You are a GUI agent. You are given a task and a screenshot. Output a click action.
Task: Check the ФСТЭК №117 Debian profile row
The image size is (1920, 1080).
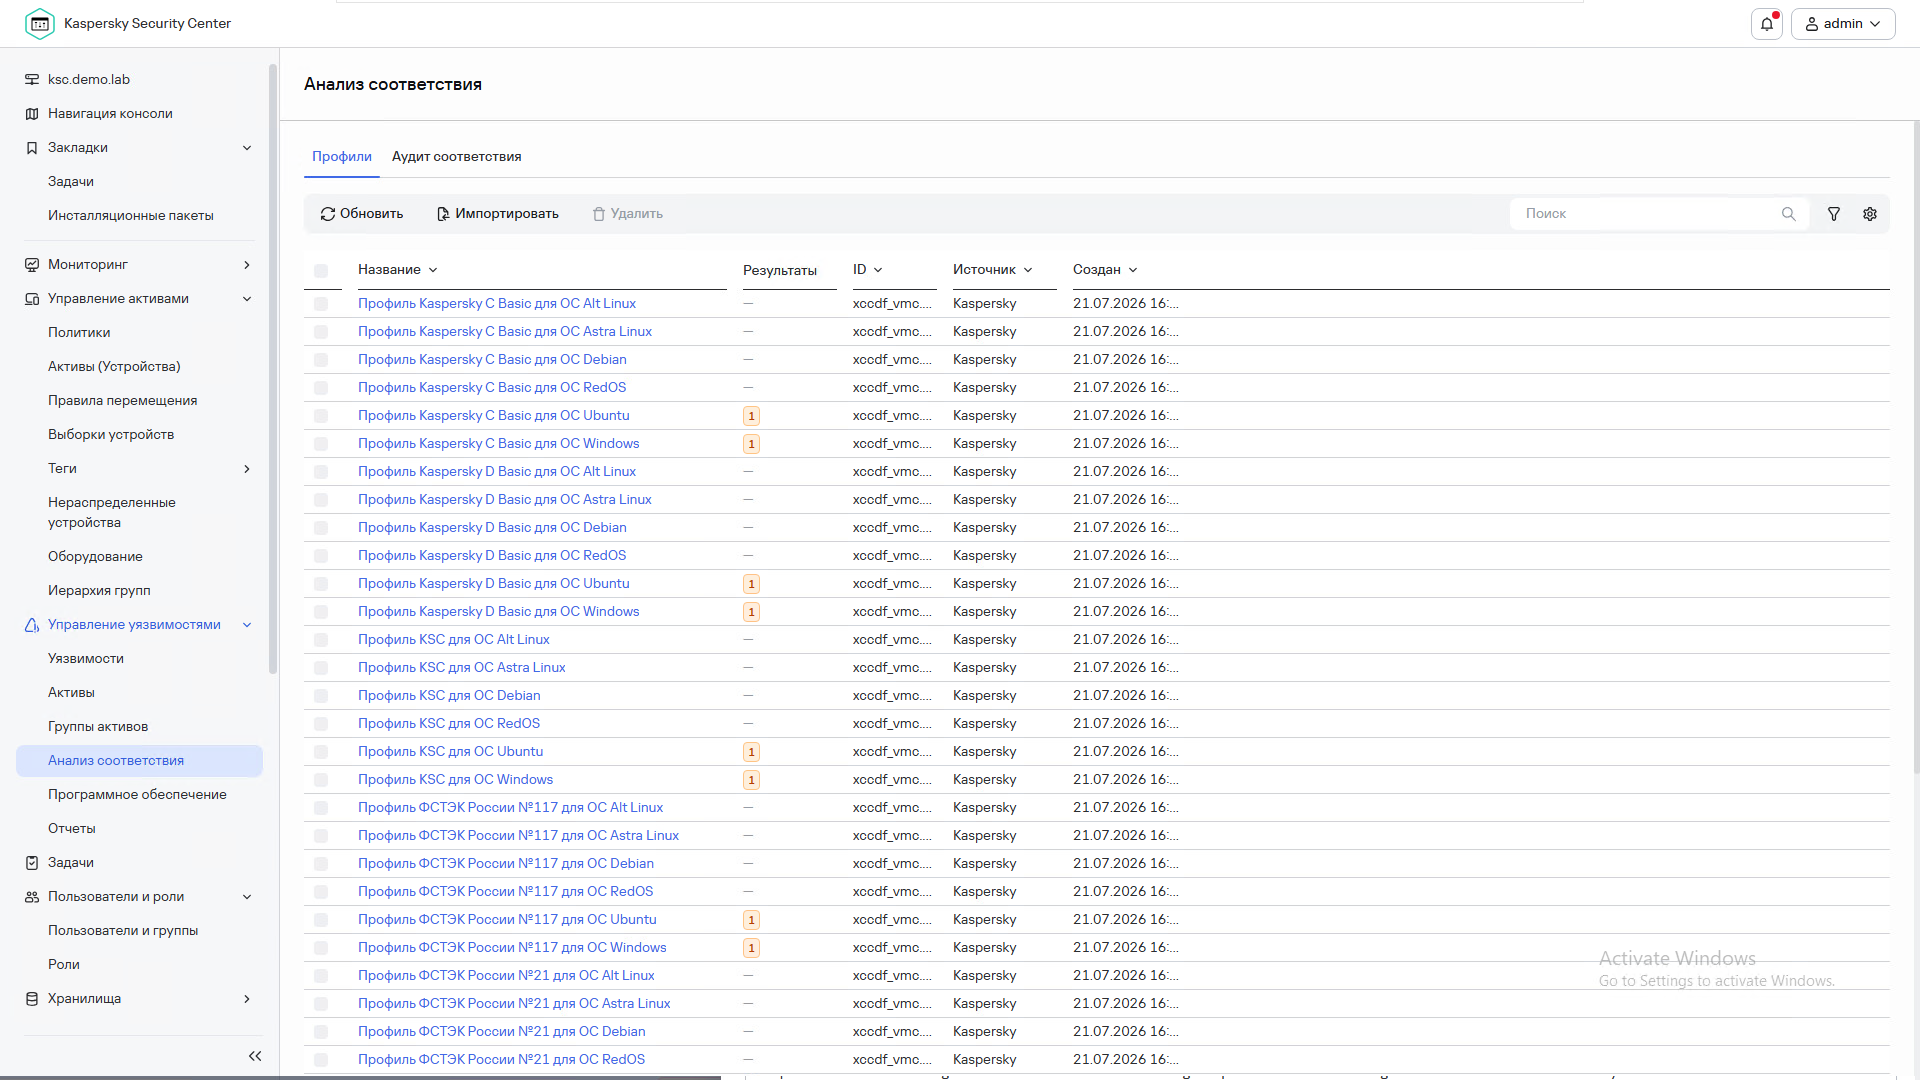click(321, 864)
